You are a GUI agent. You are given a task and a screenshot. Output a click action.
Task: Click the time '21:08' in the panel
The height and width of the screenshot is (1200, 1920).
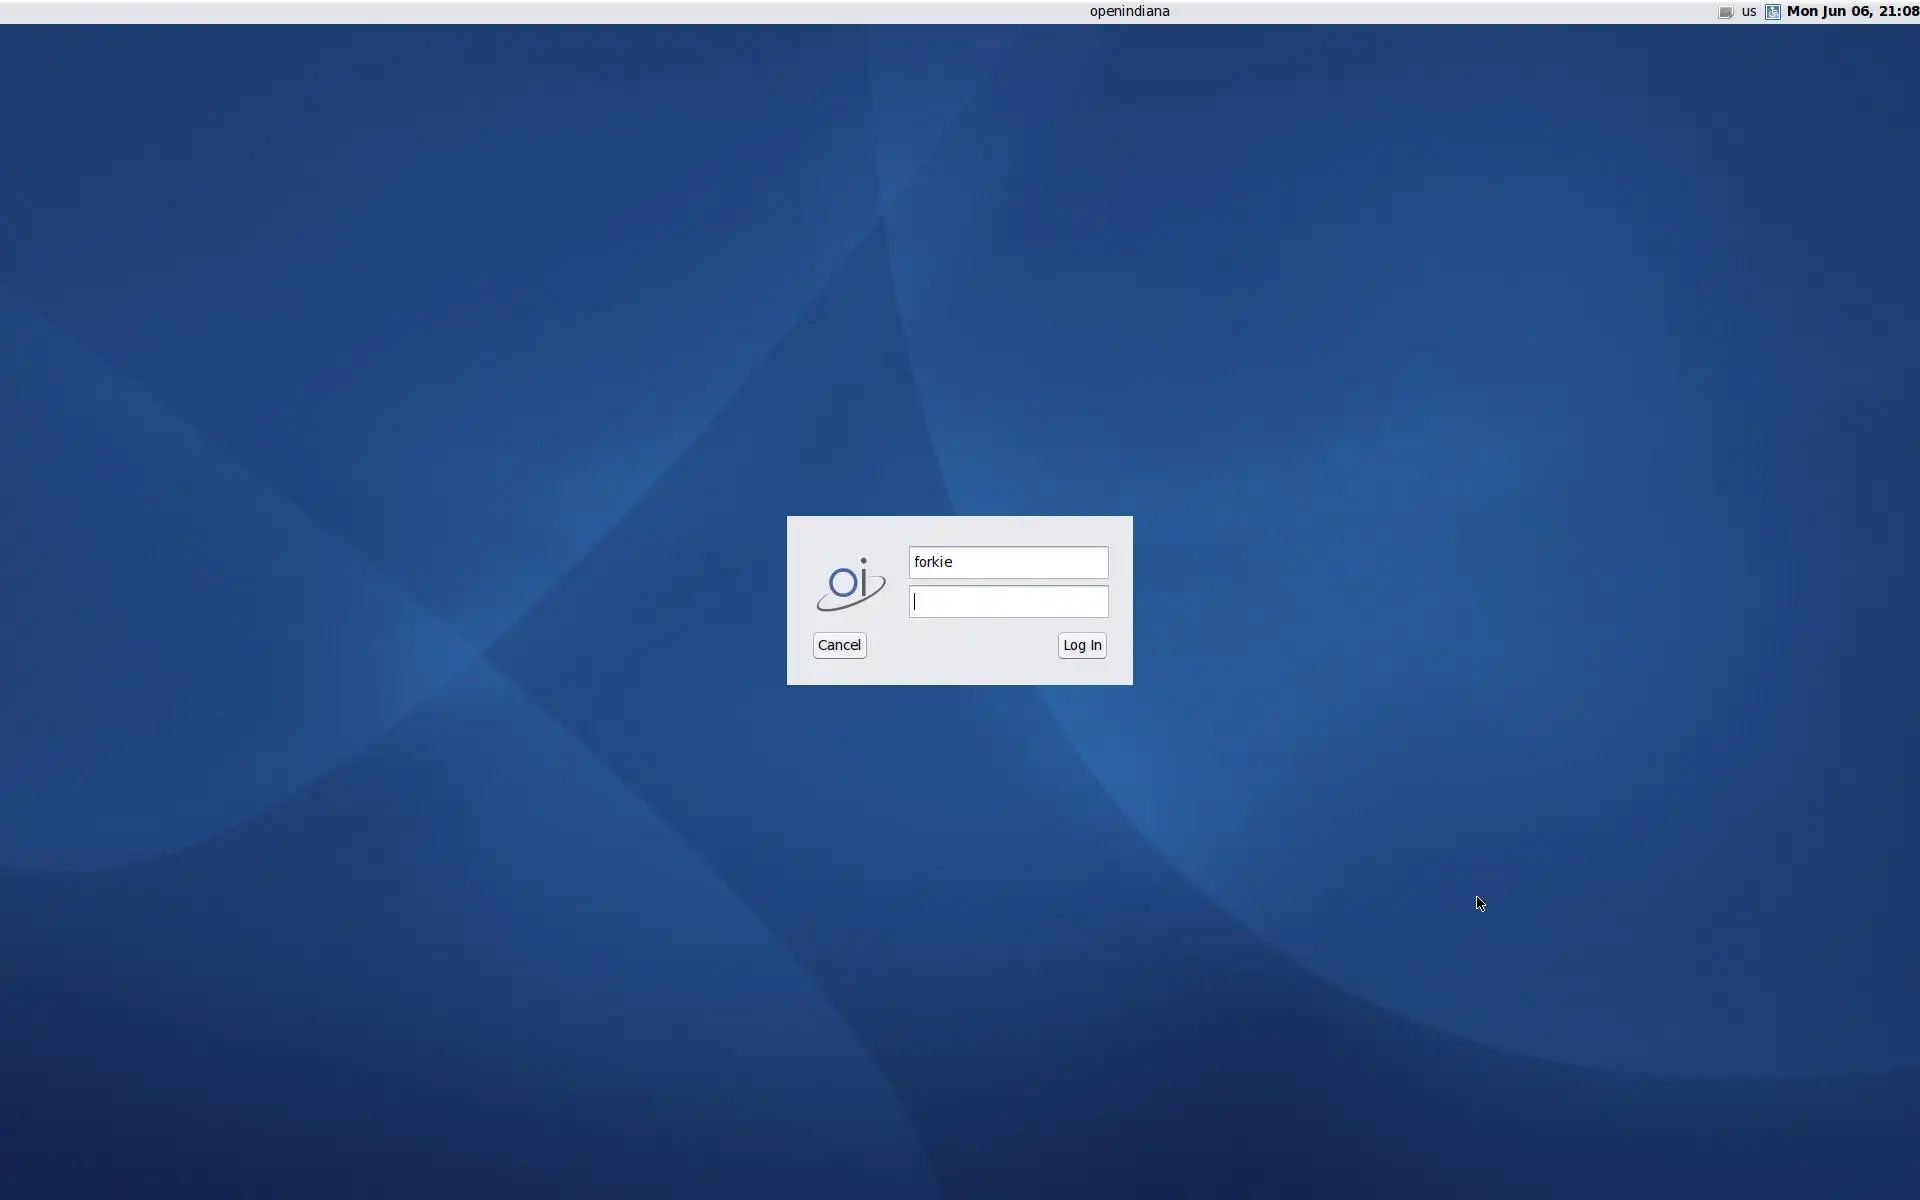tap(1898, 12)
